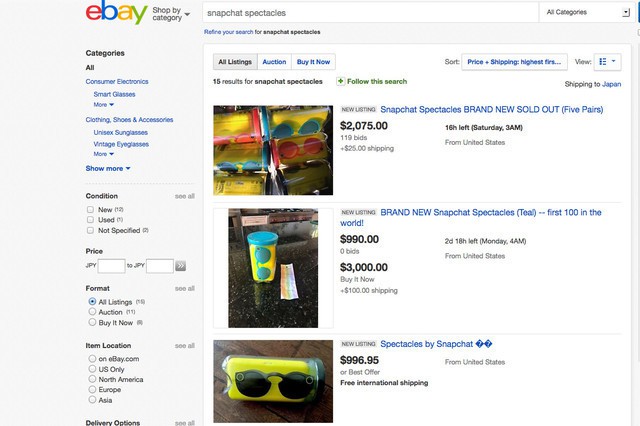Expand Shop by category menu
640x426 pixels.
point(168,14)
